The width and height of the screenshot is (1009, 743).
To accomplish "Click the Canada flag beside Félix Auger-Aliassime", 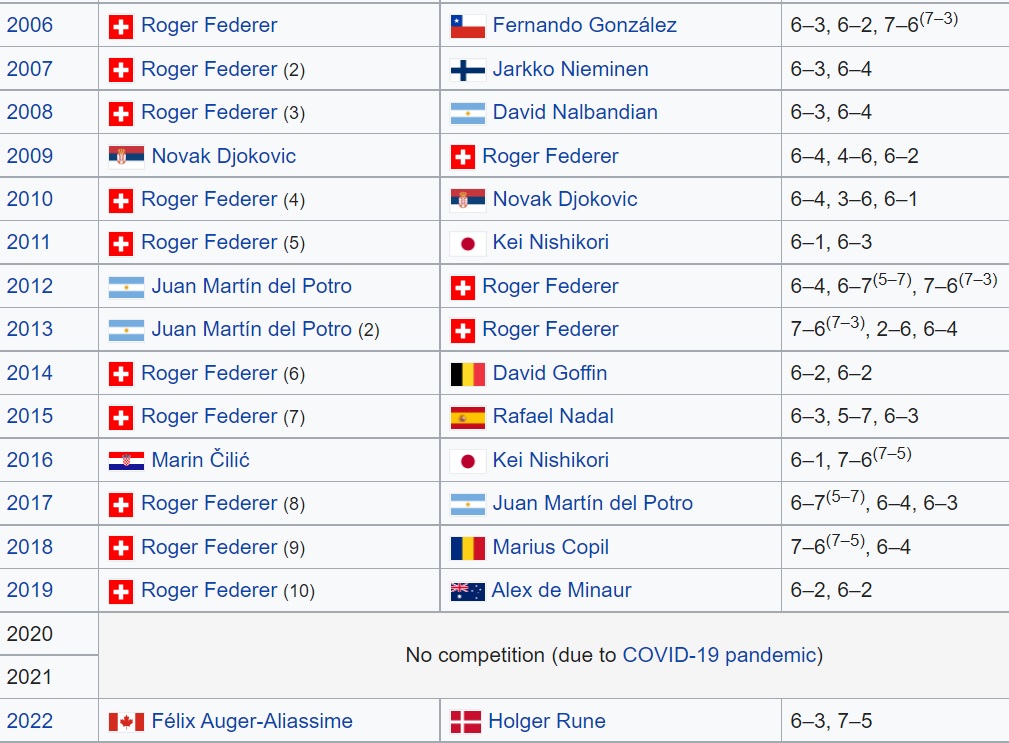I will [126, 722].
